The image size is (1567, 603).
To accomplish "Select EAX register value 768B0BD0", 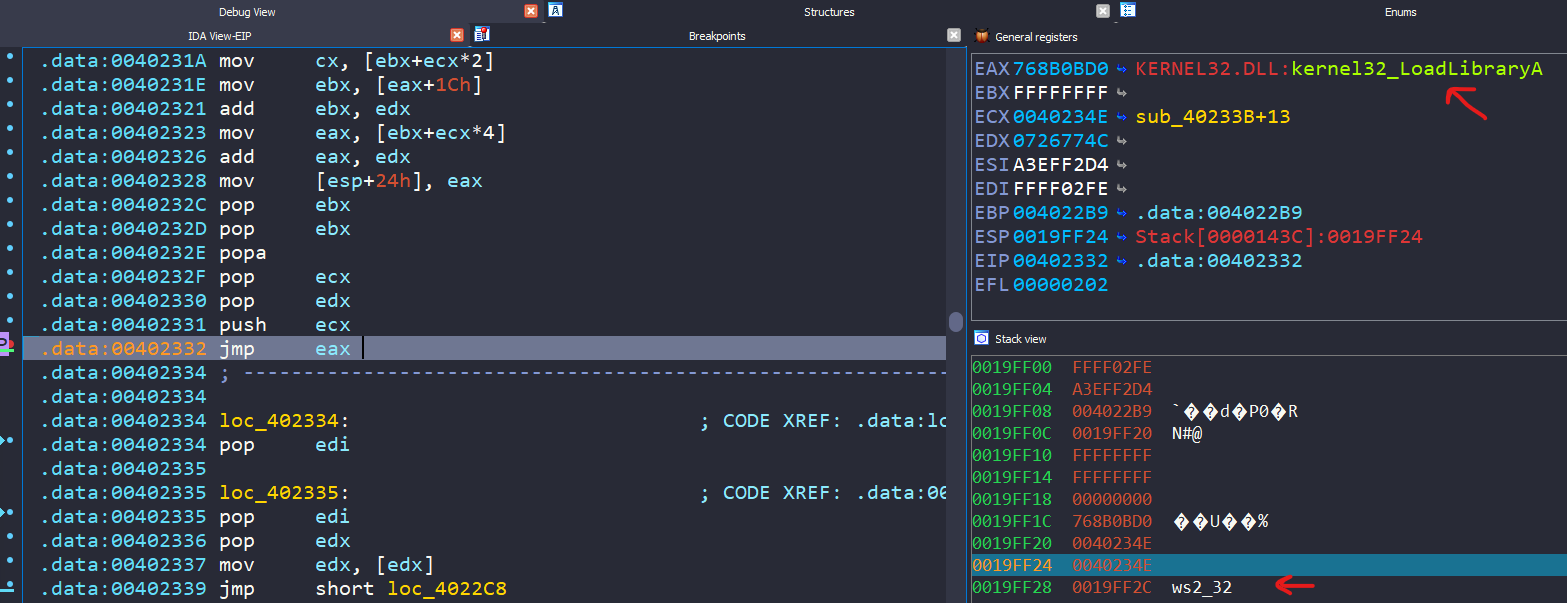I will pyautogui.click(x=1061, y=69).
